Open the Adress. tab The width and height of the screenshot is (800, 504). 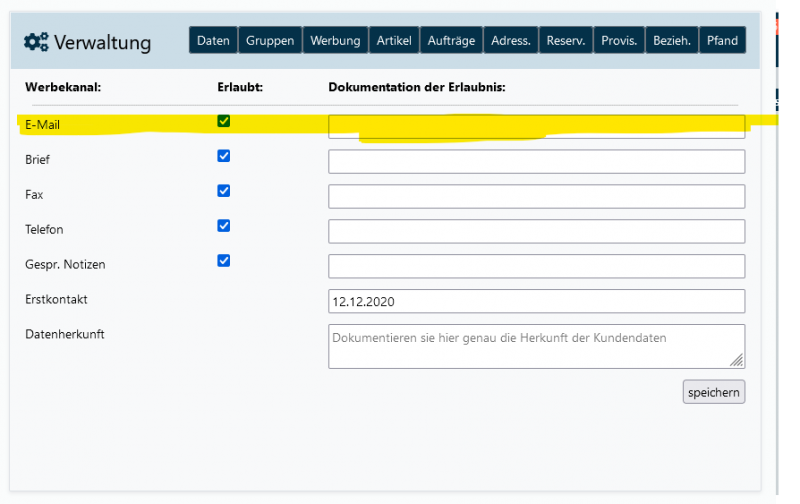(x=511, y=41)
